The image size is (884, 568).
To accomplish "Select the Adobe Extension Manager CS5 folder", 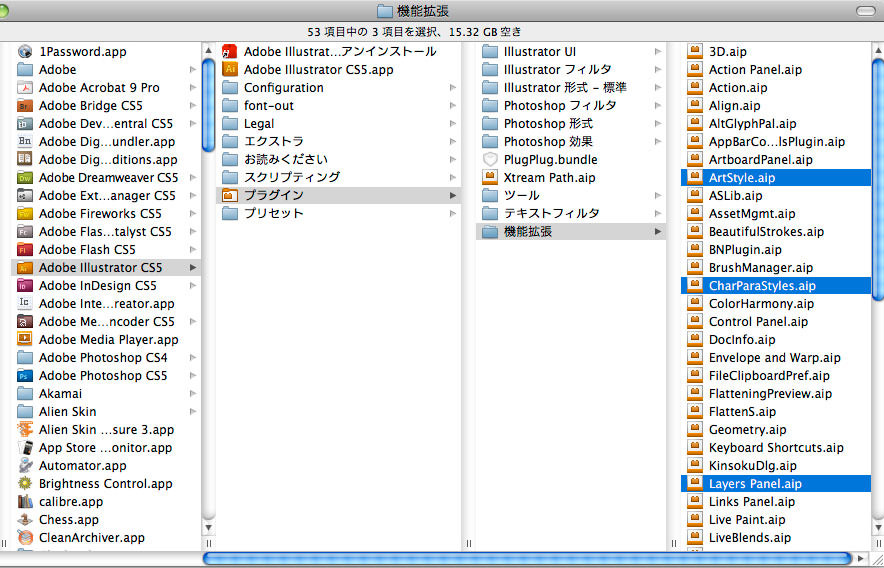I will tap(106, 196).
